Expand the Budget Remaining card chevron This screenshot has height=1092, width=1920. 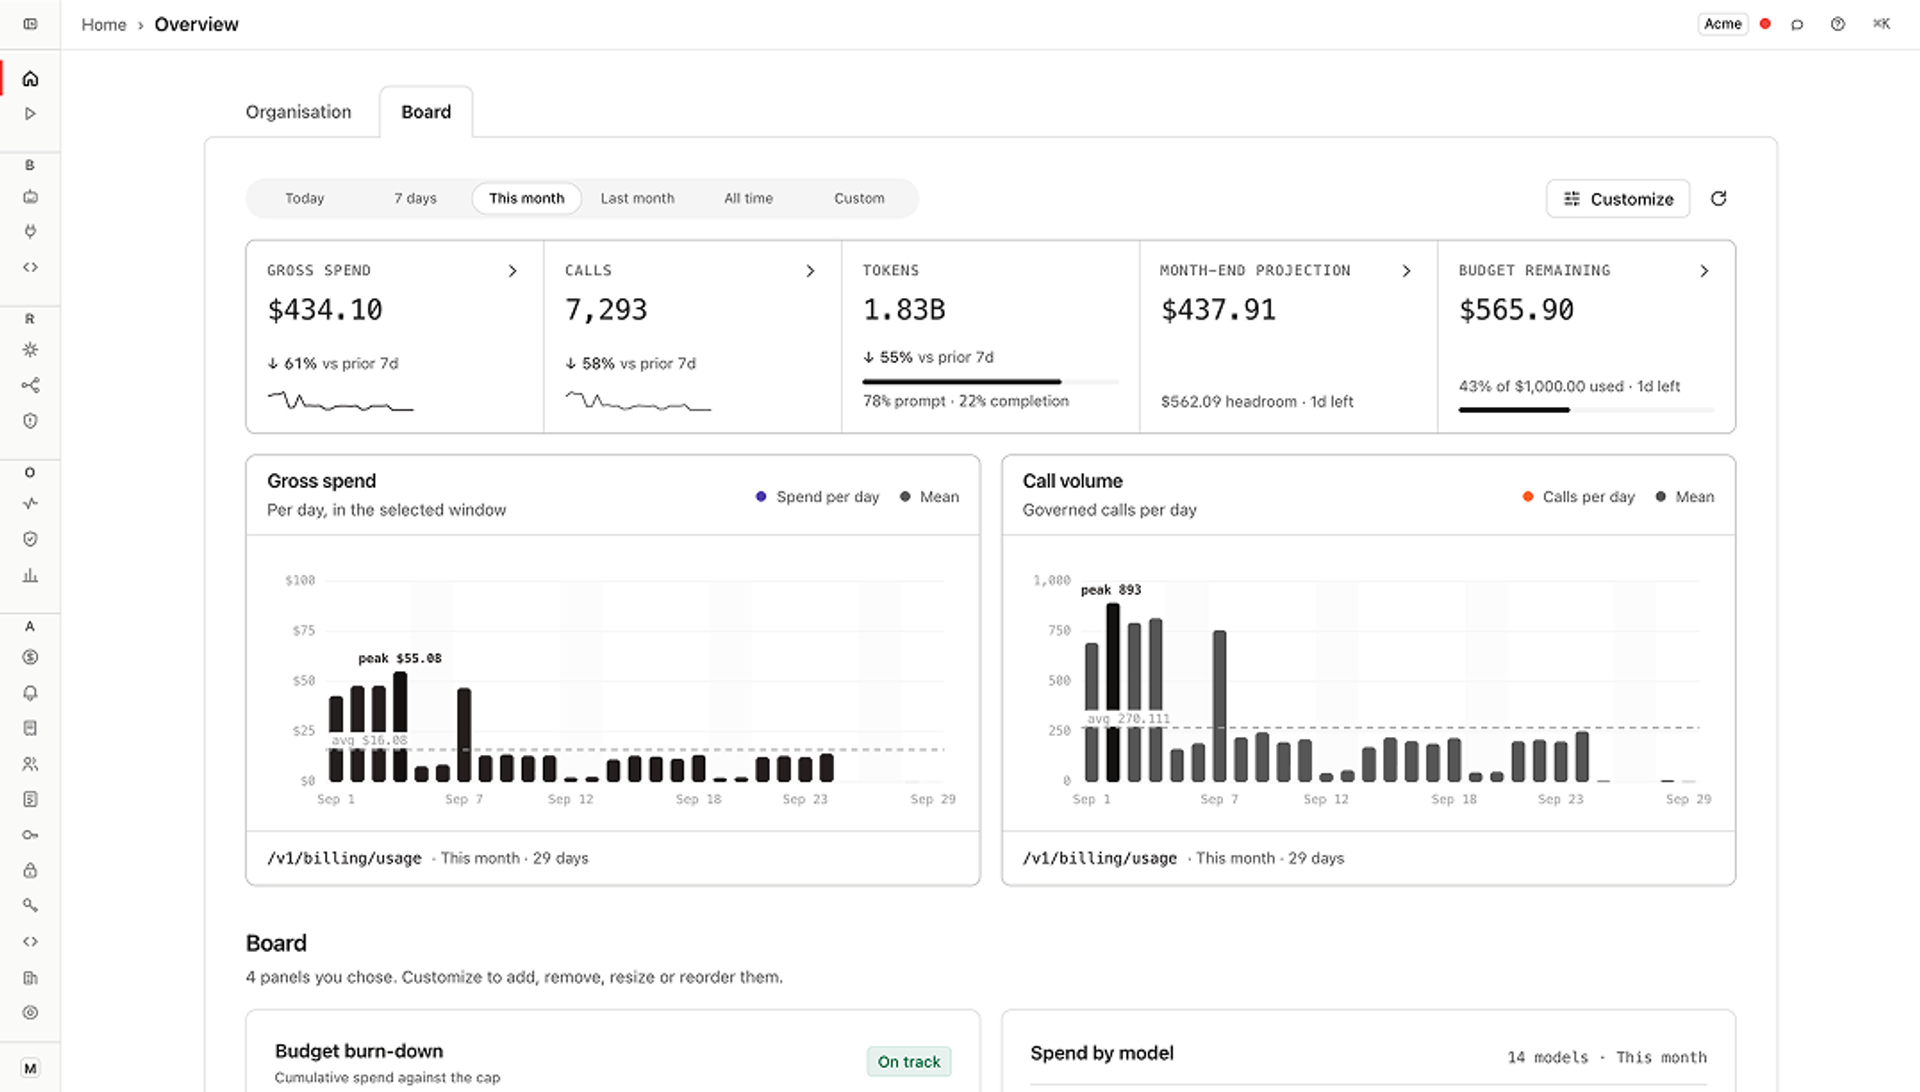click(x=1704, y=271)
